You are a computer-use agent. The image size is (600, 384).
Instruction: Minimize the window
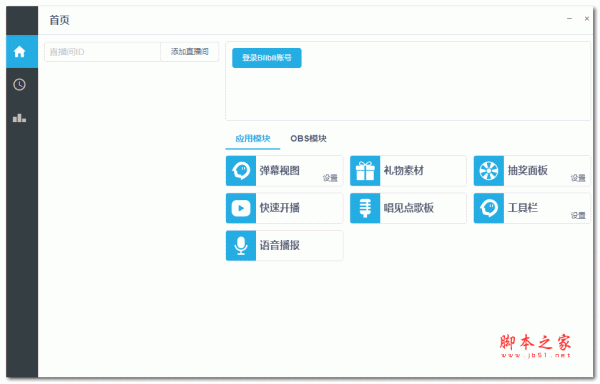click(569, 18)
